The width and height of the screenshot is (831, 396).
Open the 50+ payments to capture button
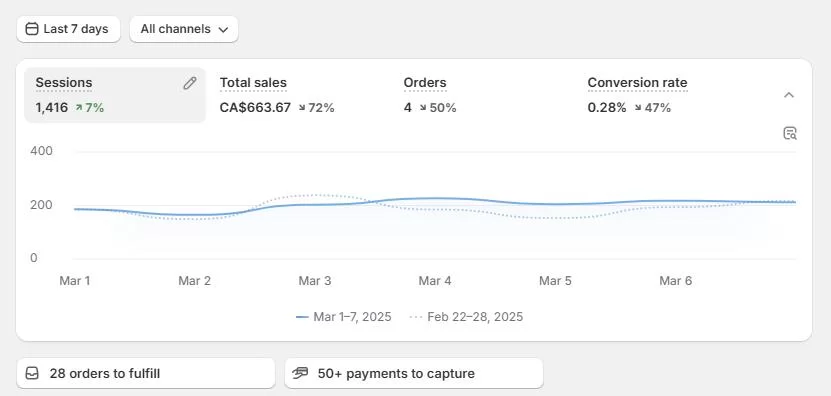(414, 373)
